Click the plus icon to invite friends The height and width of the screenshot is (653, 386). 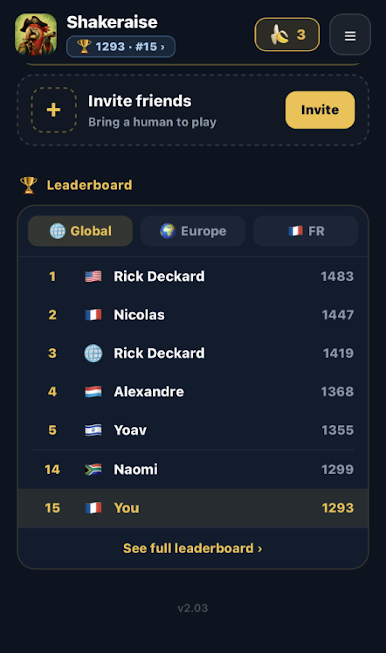pyautogui.click(x=54, y=110)
